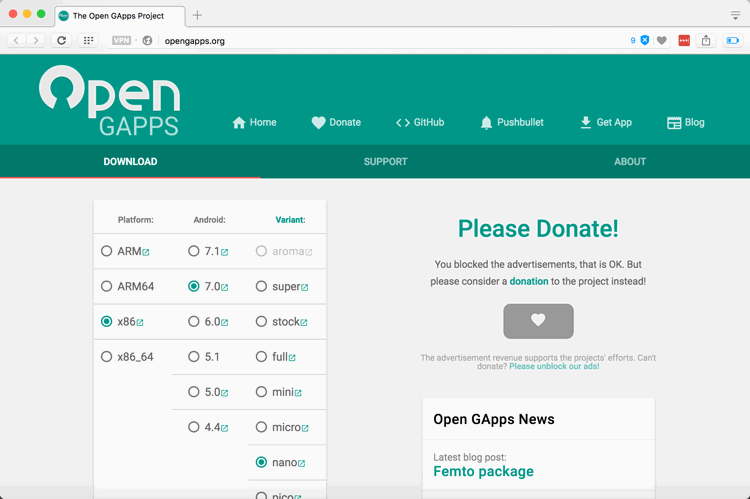This screenshot has height=499, width=750.
Task: Open the tab menu icon at top right
Action: coord(735,15)
